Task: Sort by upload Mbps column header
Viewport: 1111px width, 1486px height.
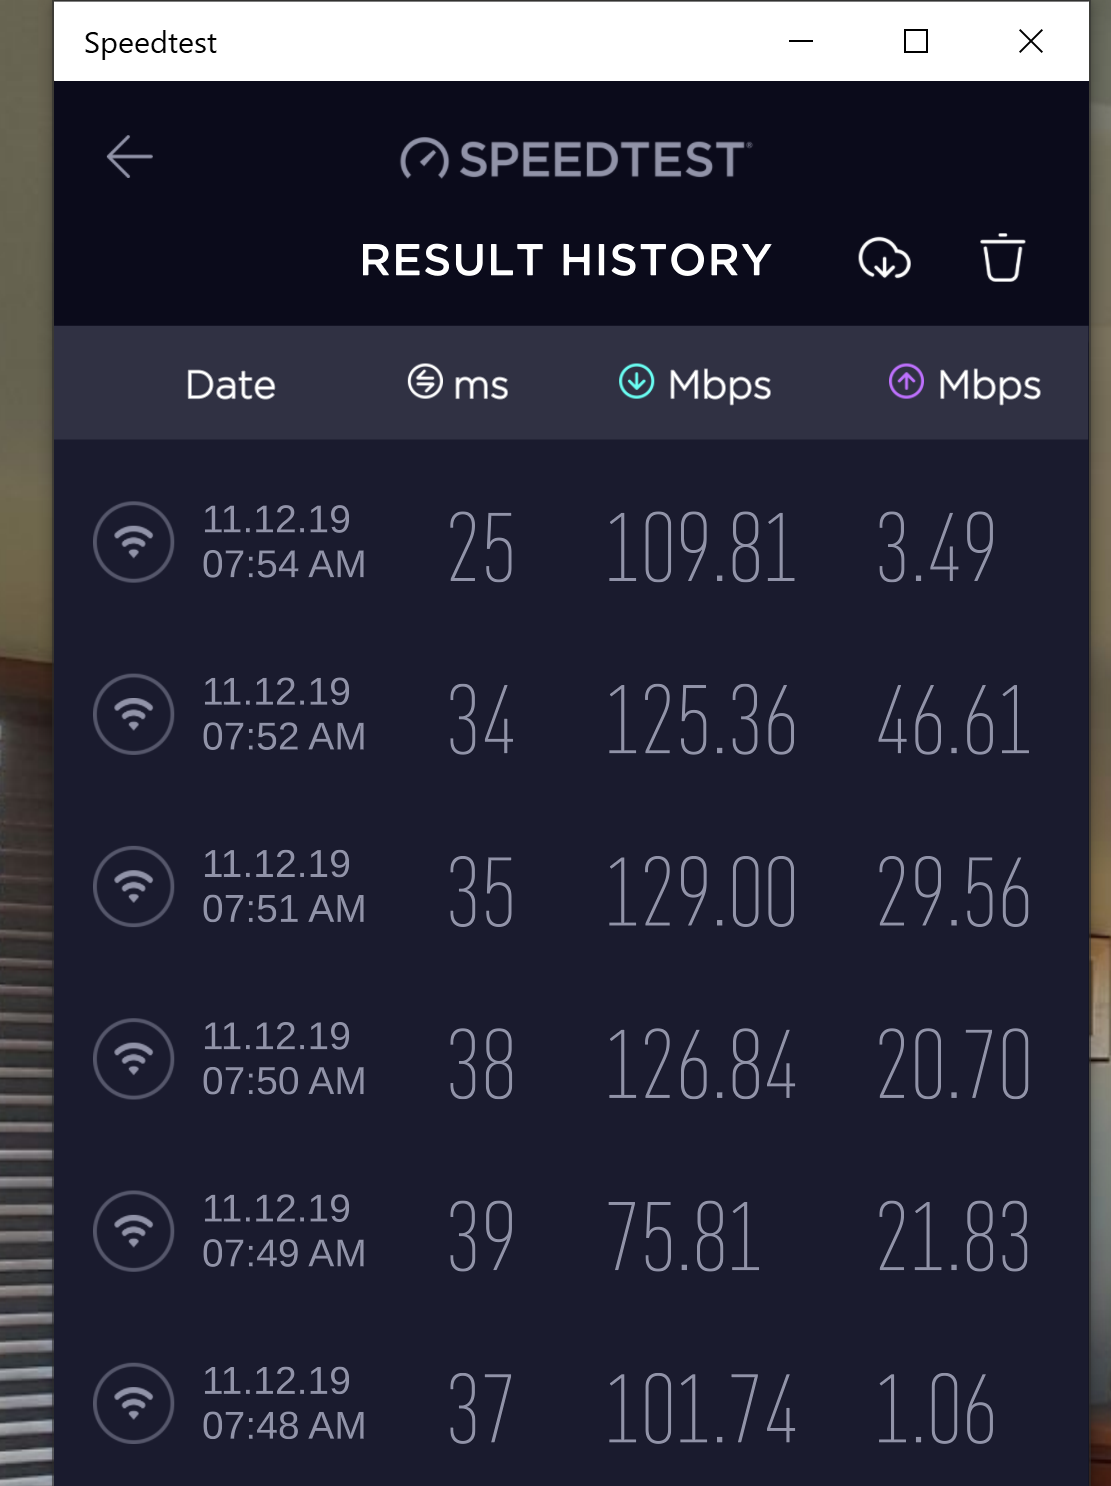Action: coord(965,384)
